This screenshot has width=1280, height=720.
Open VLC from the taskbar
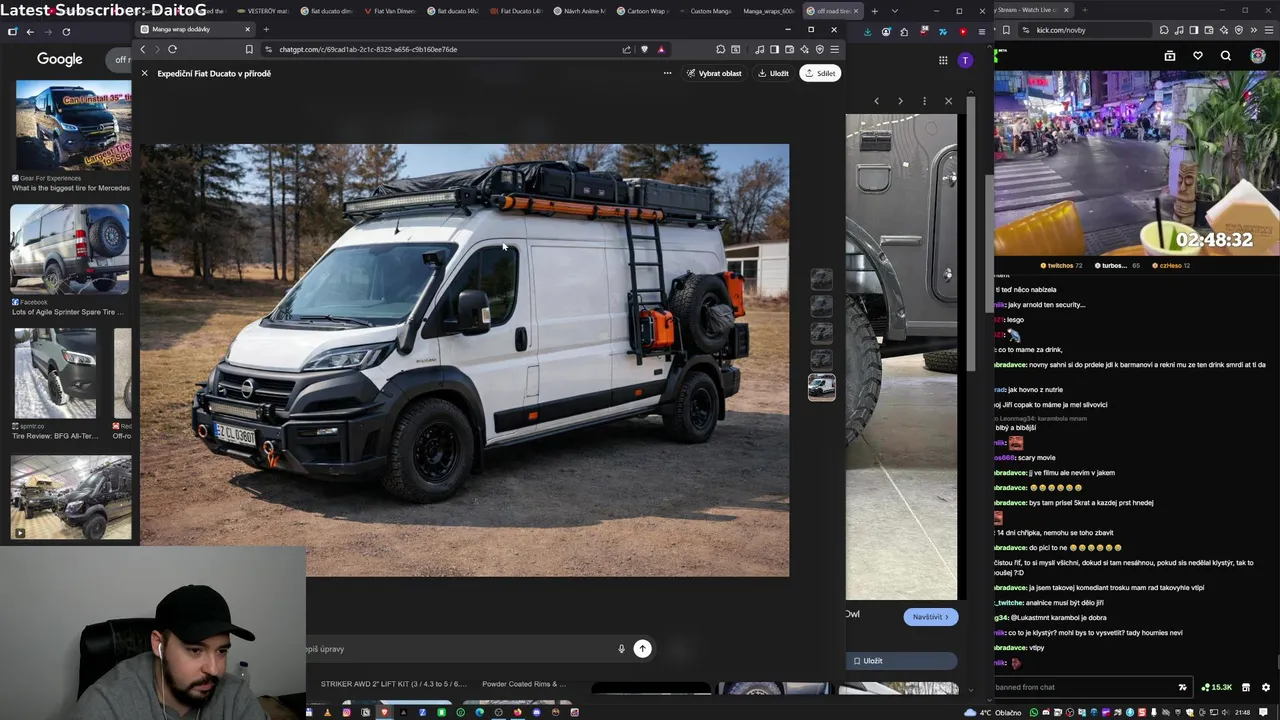(327, 712)
